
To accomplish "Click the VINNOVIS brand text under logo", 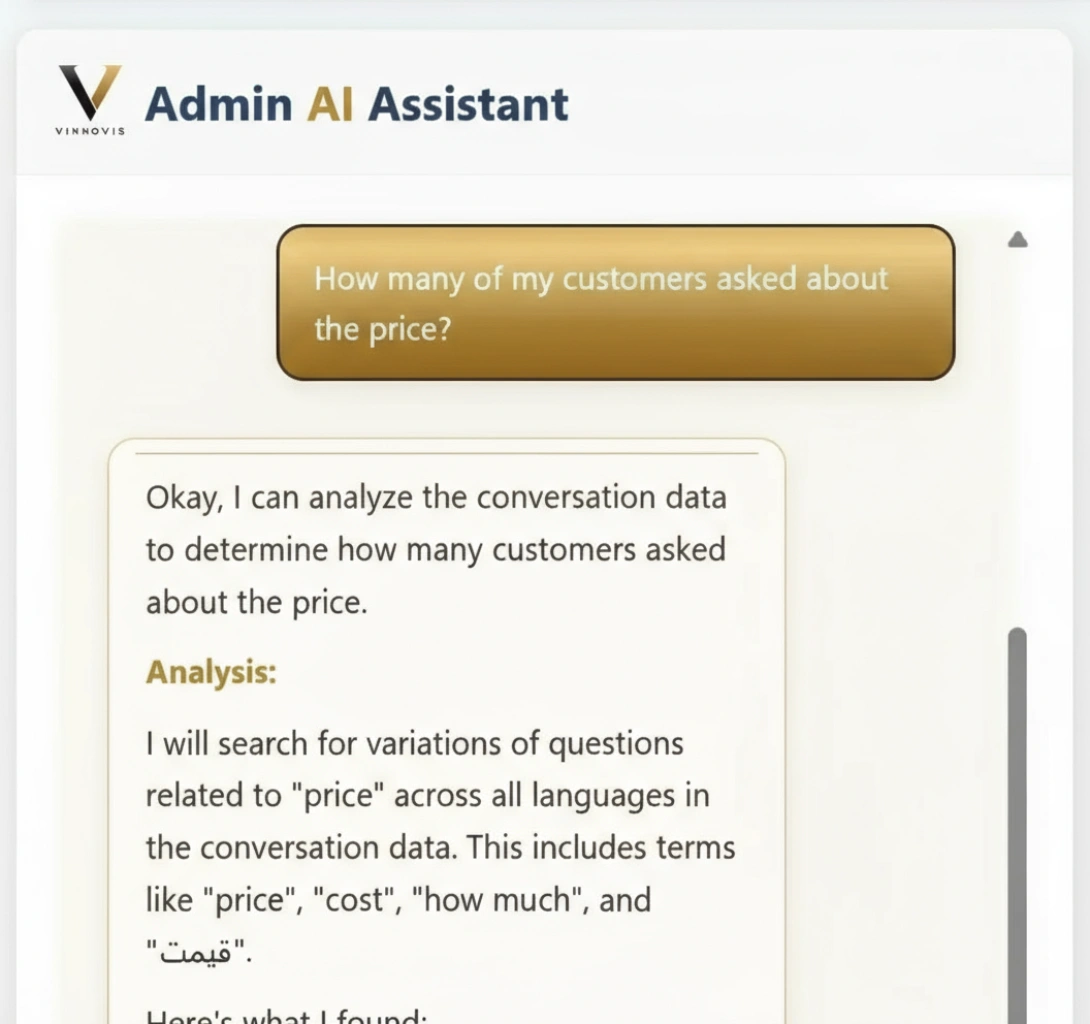I will click(x=90, y=131).
